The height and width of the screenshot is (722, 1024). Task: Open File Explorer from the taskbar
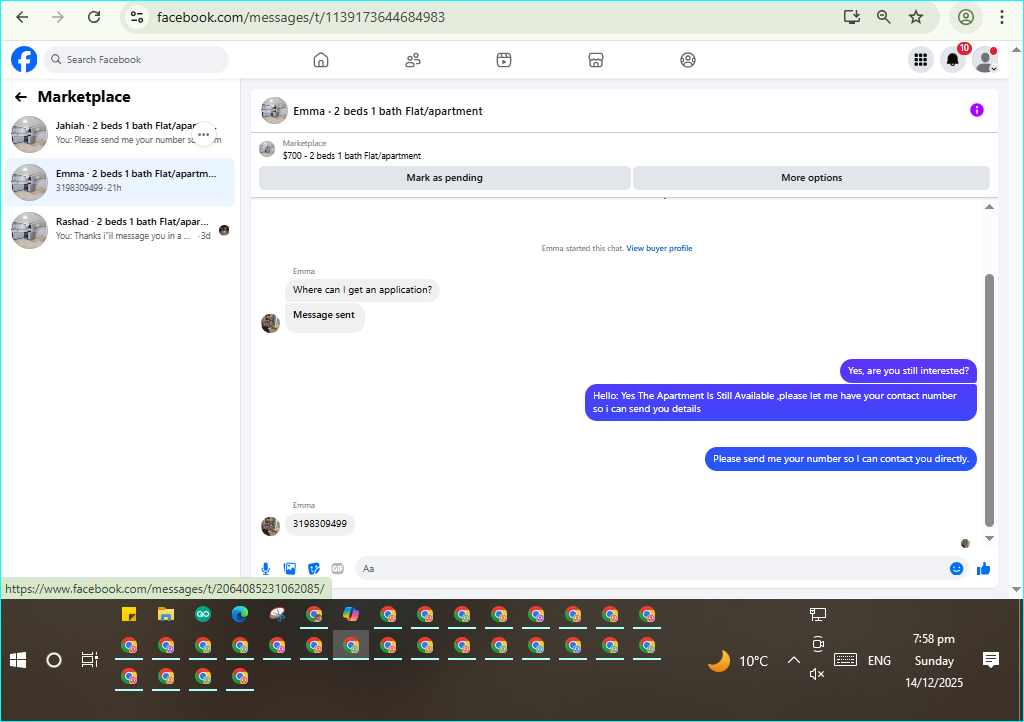tap(166, 614)
